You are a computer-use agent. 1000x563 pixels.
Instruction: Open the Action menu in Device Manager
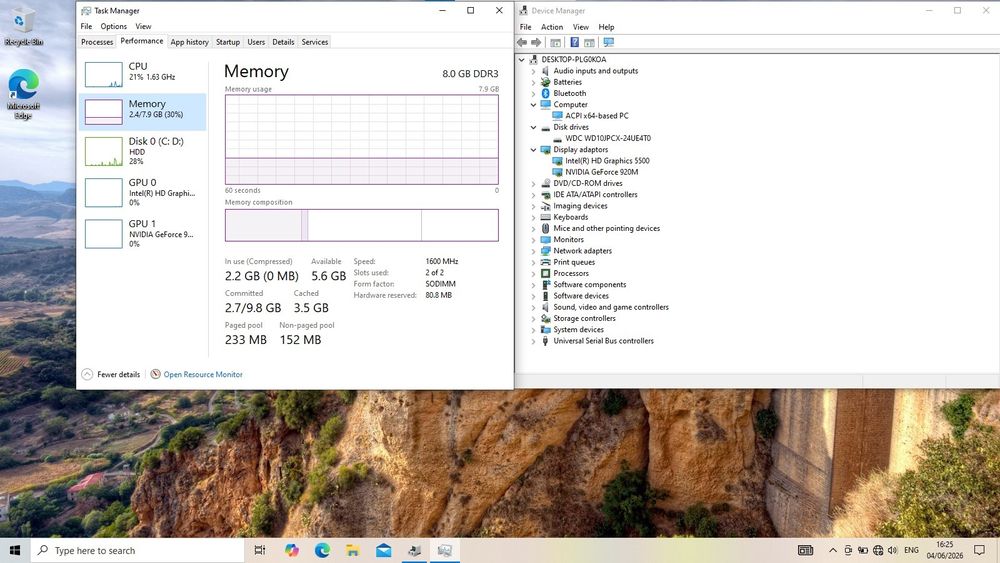[x=552, y=27]
